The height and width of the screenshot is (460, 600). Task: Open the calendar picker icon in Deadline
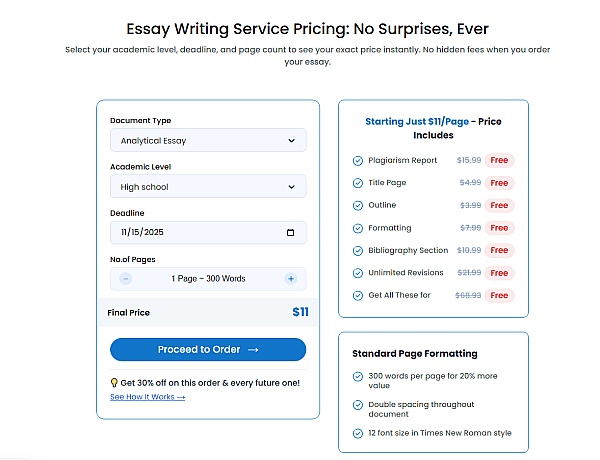pos(290,233)
